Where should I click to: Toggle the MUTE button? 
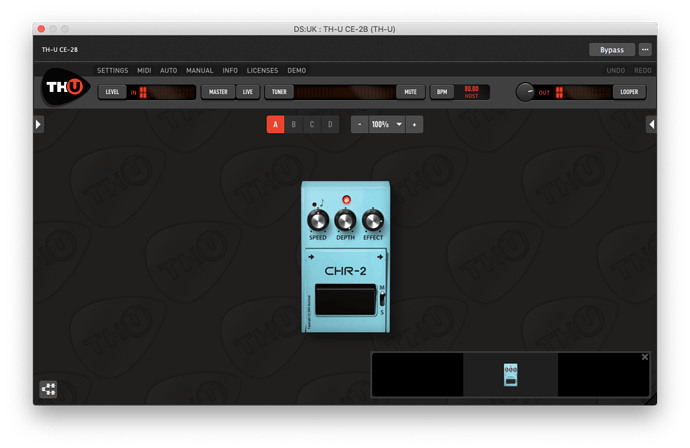click(x=410, y=92)
